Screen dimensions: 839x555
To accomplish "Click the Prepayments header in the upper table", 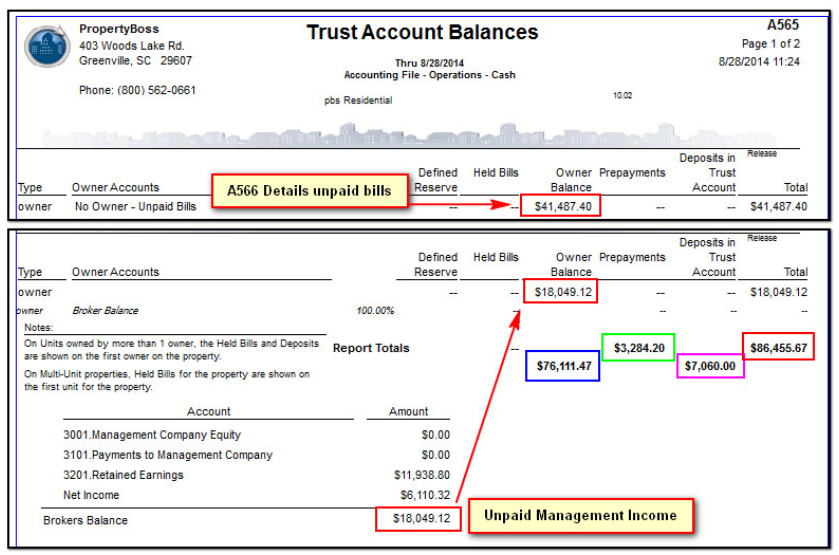I will tap(632, 173).
